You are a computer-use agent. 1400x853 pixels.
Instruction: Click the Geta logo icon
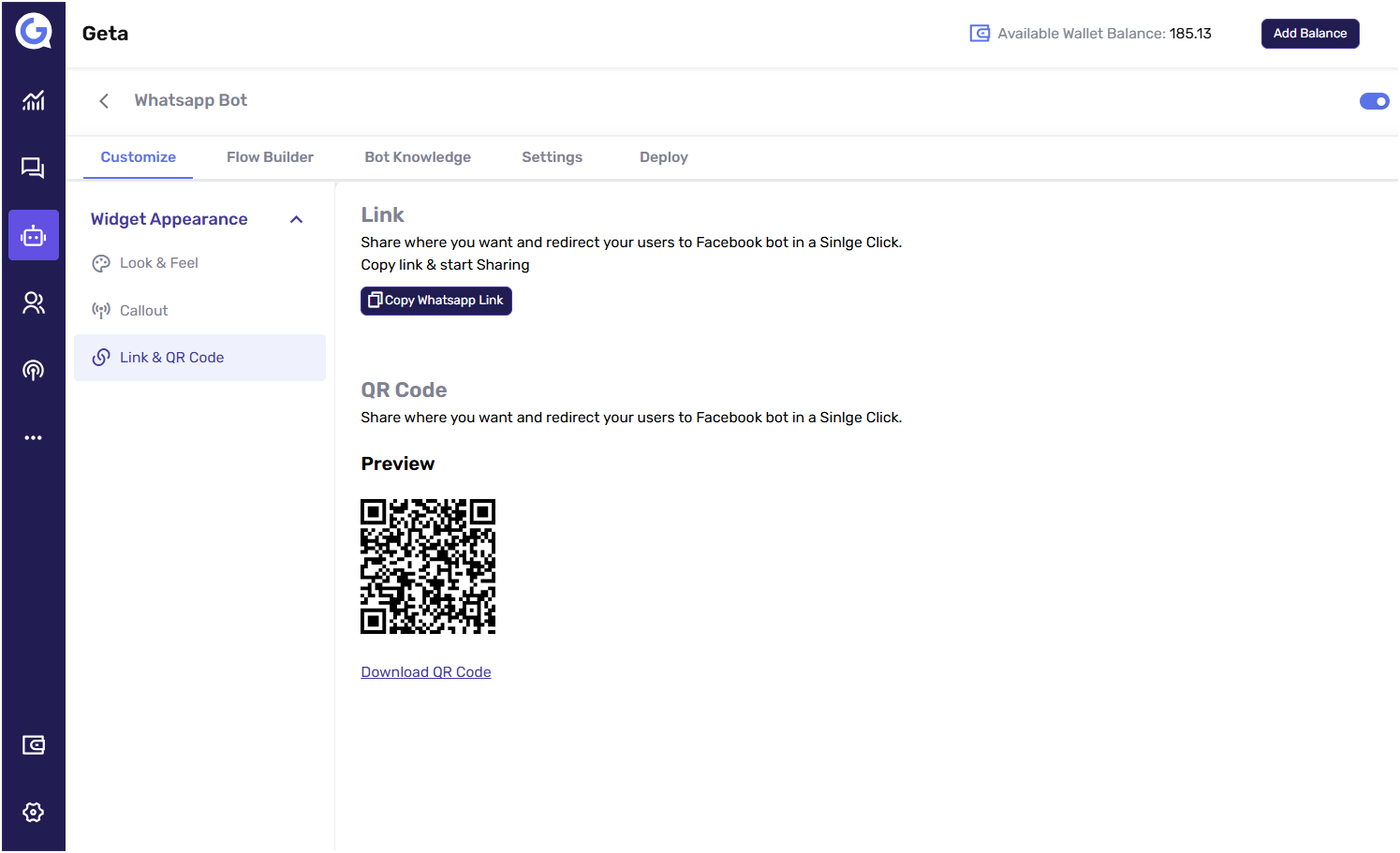pos(32,32)
